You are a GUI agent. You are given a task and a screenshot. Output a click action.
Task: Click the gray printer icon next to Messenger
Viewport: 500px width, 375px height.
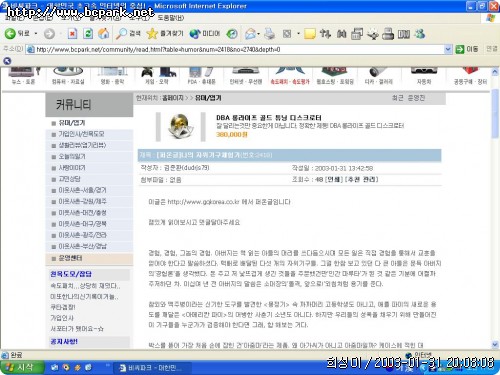point(388,34)
